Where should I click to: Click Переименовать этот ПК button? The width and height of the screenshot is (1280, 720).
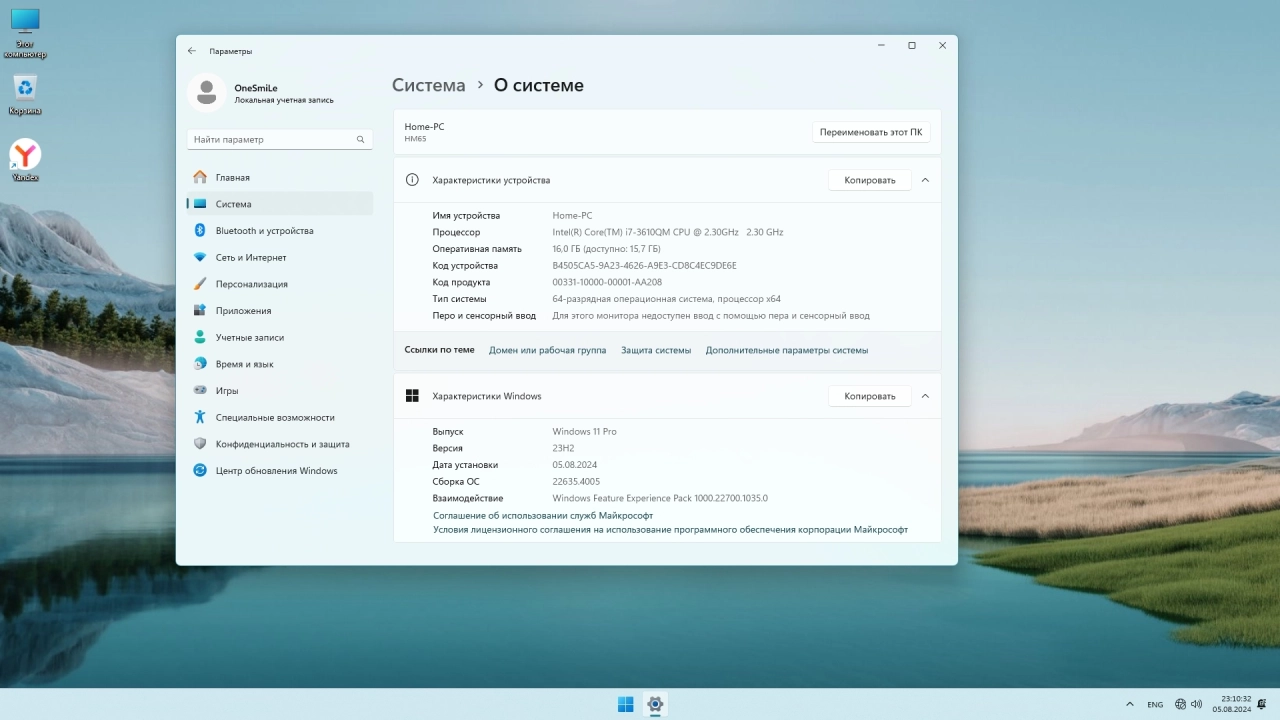tap(871, 132)
